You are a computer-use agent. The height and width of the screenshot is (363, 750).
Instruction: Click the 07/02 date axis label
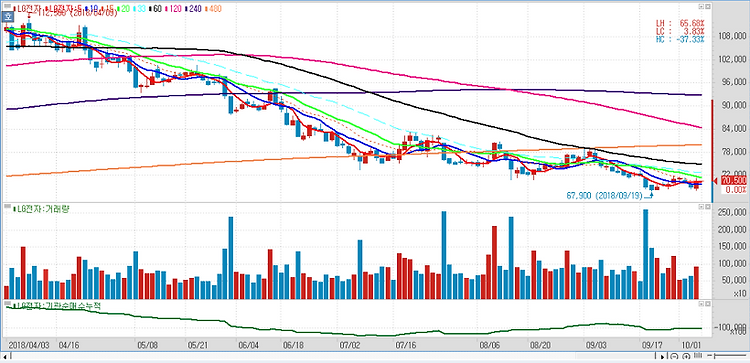[349, 344]
